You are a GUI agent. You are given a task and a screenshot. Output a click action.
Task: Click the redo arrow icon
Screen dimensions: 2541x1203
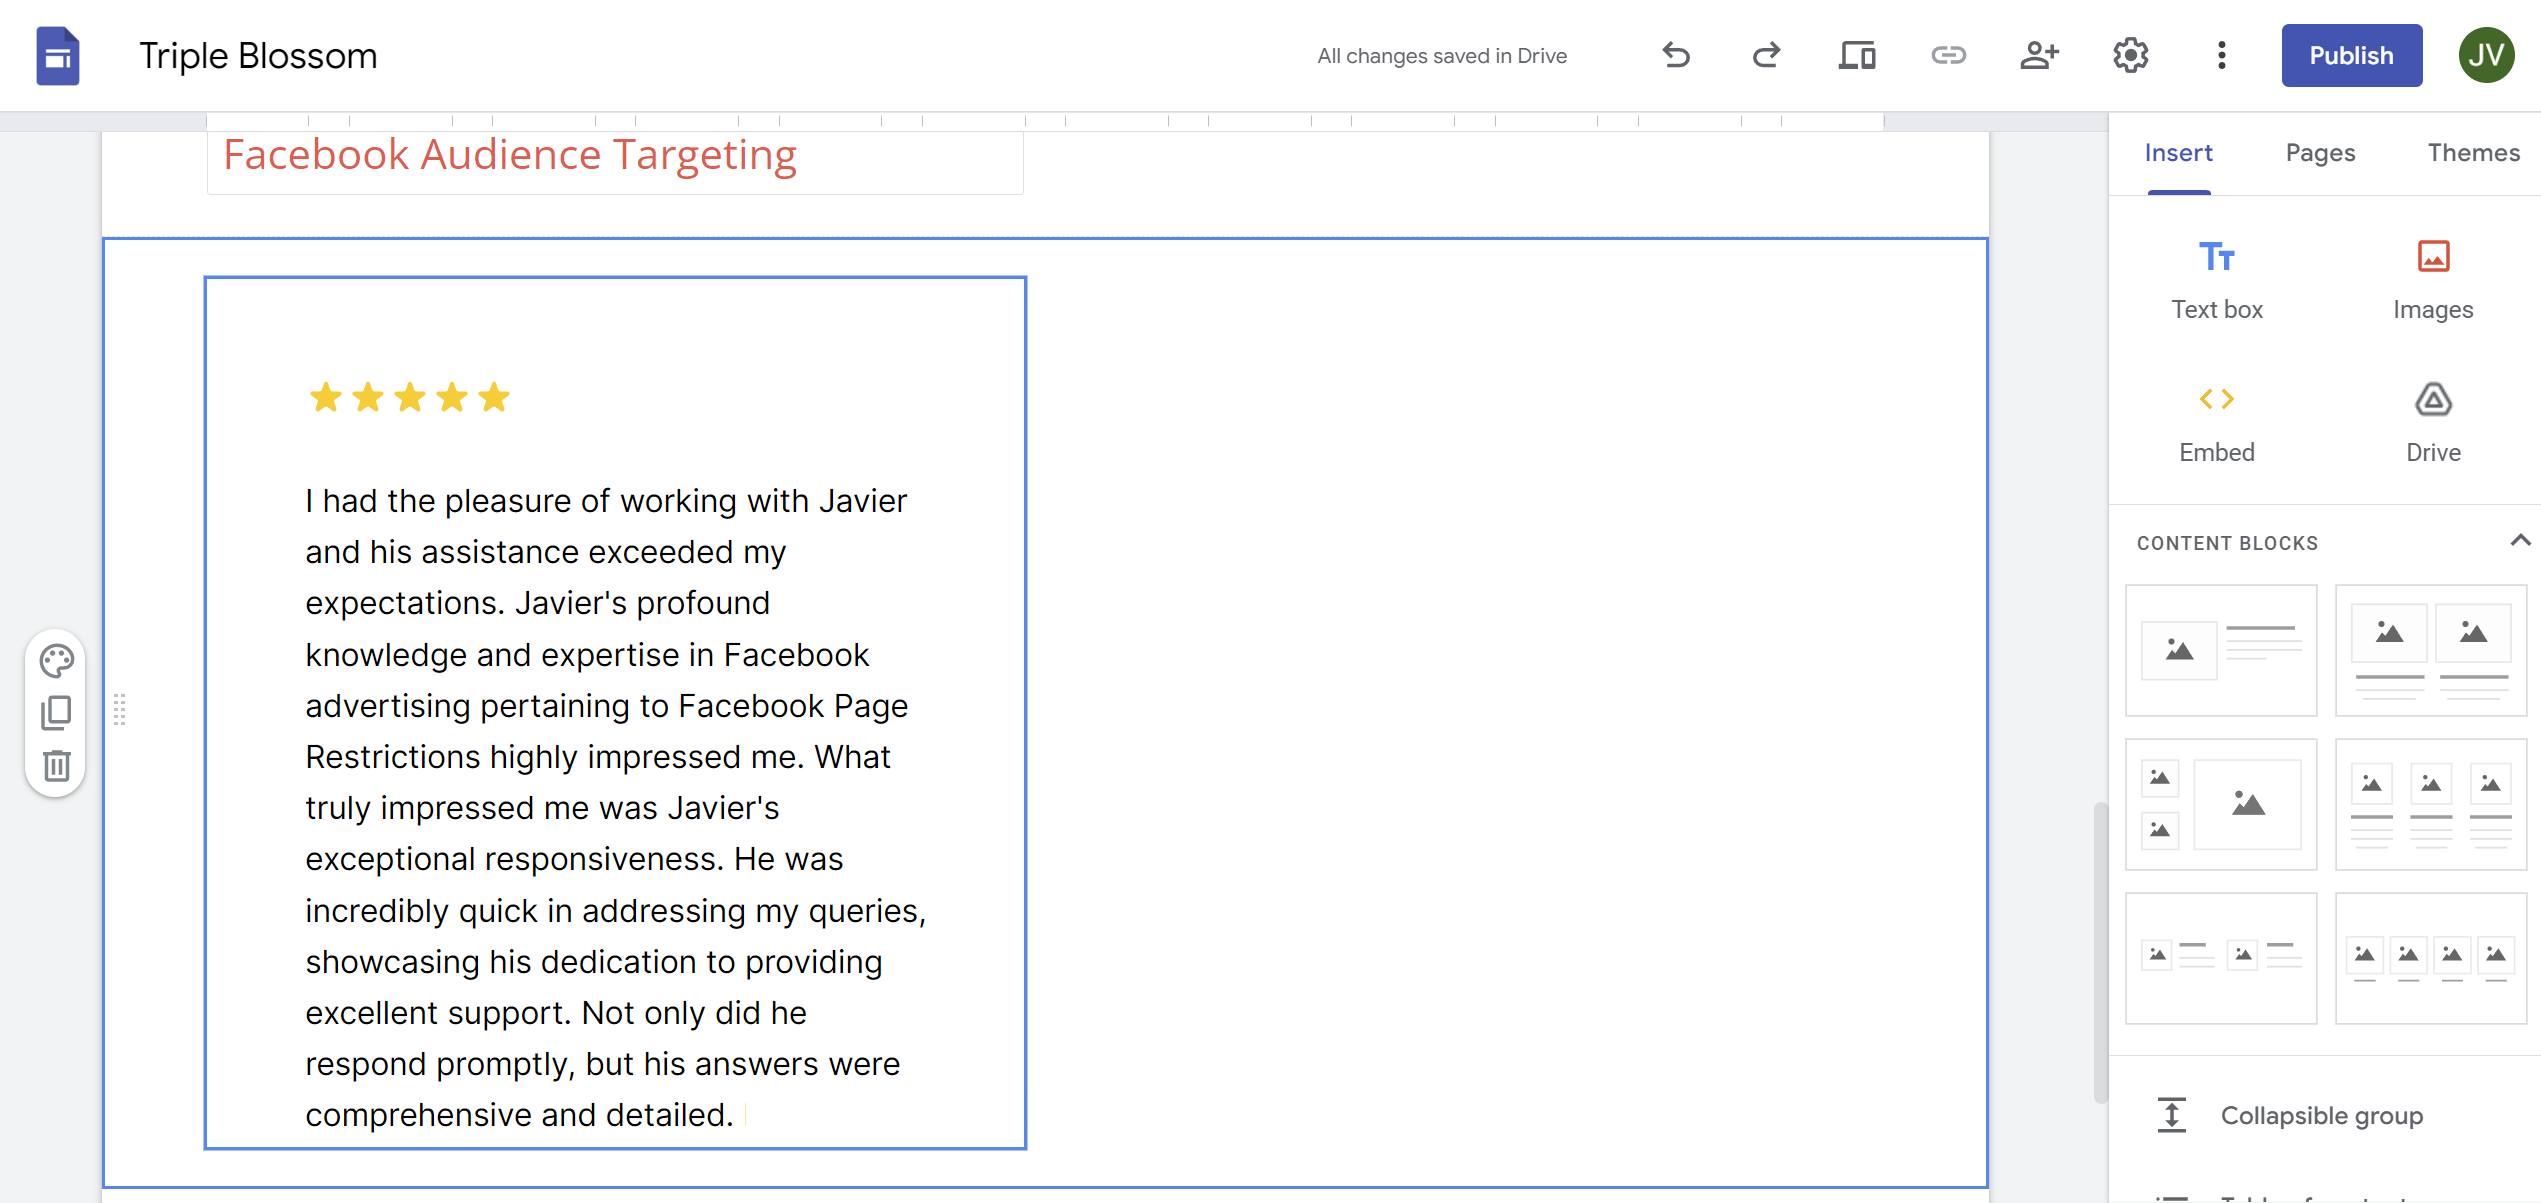[1766, 57]
